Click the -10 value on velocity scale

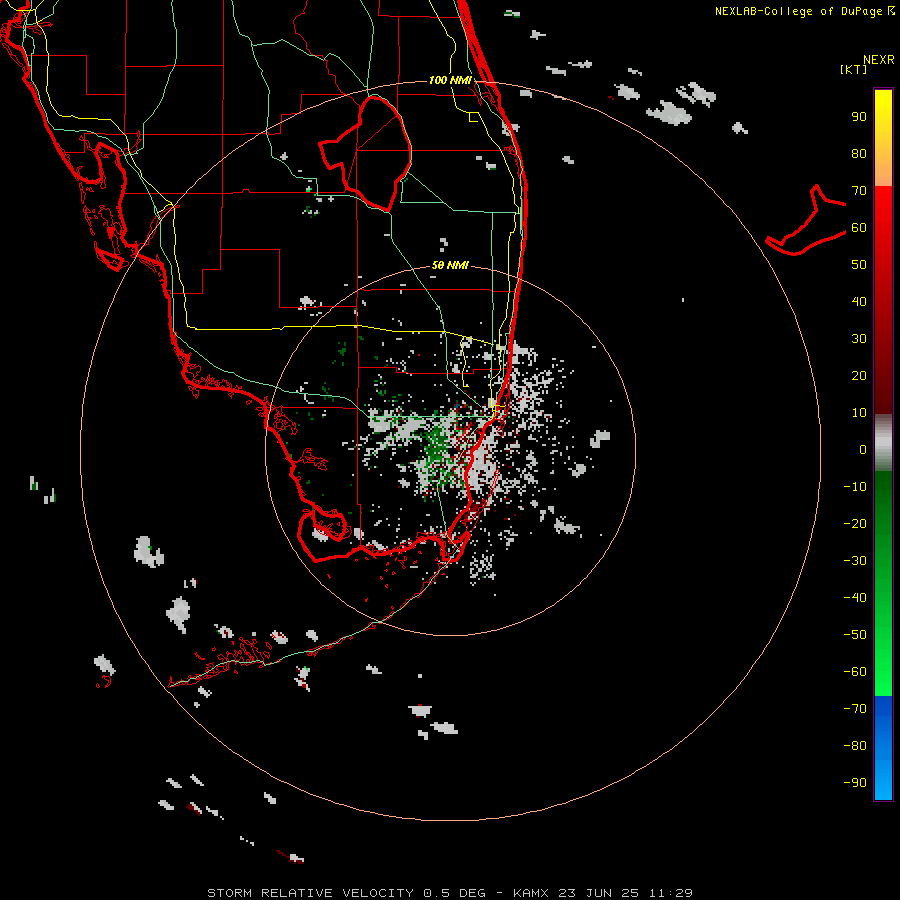click(855, 487)
